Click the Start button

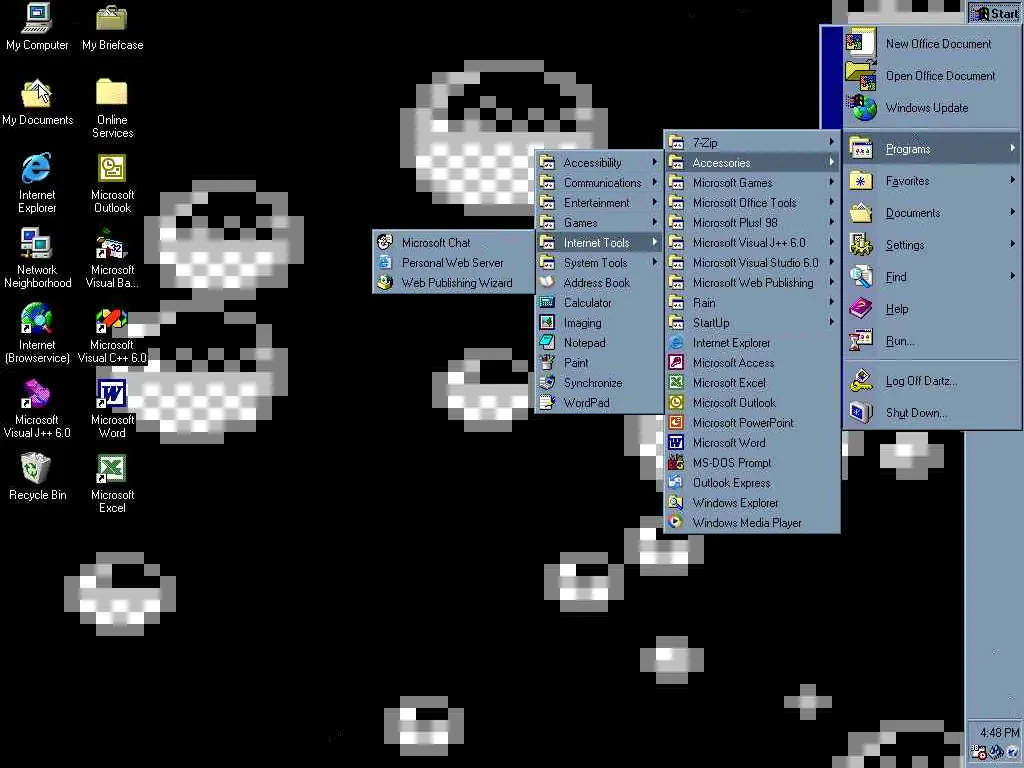994,13
